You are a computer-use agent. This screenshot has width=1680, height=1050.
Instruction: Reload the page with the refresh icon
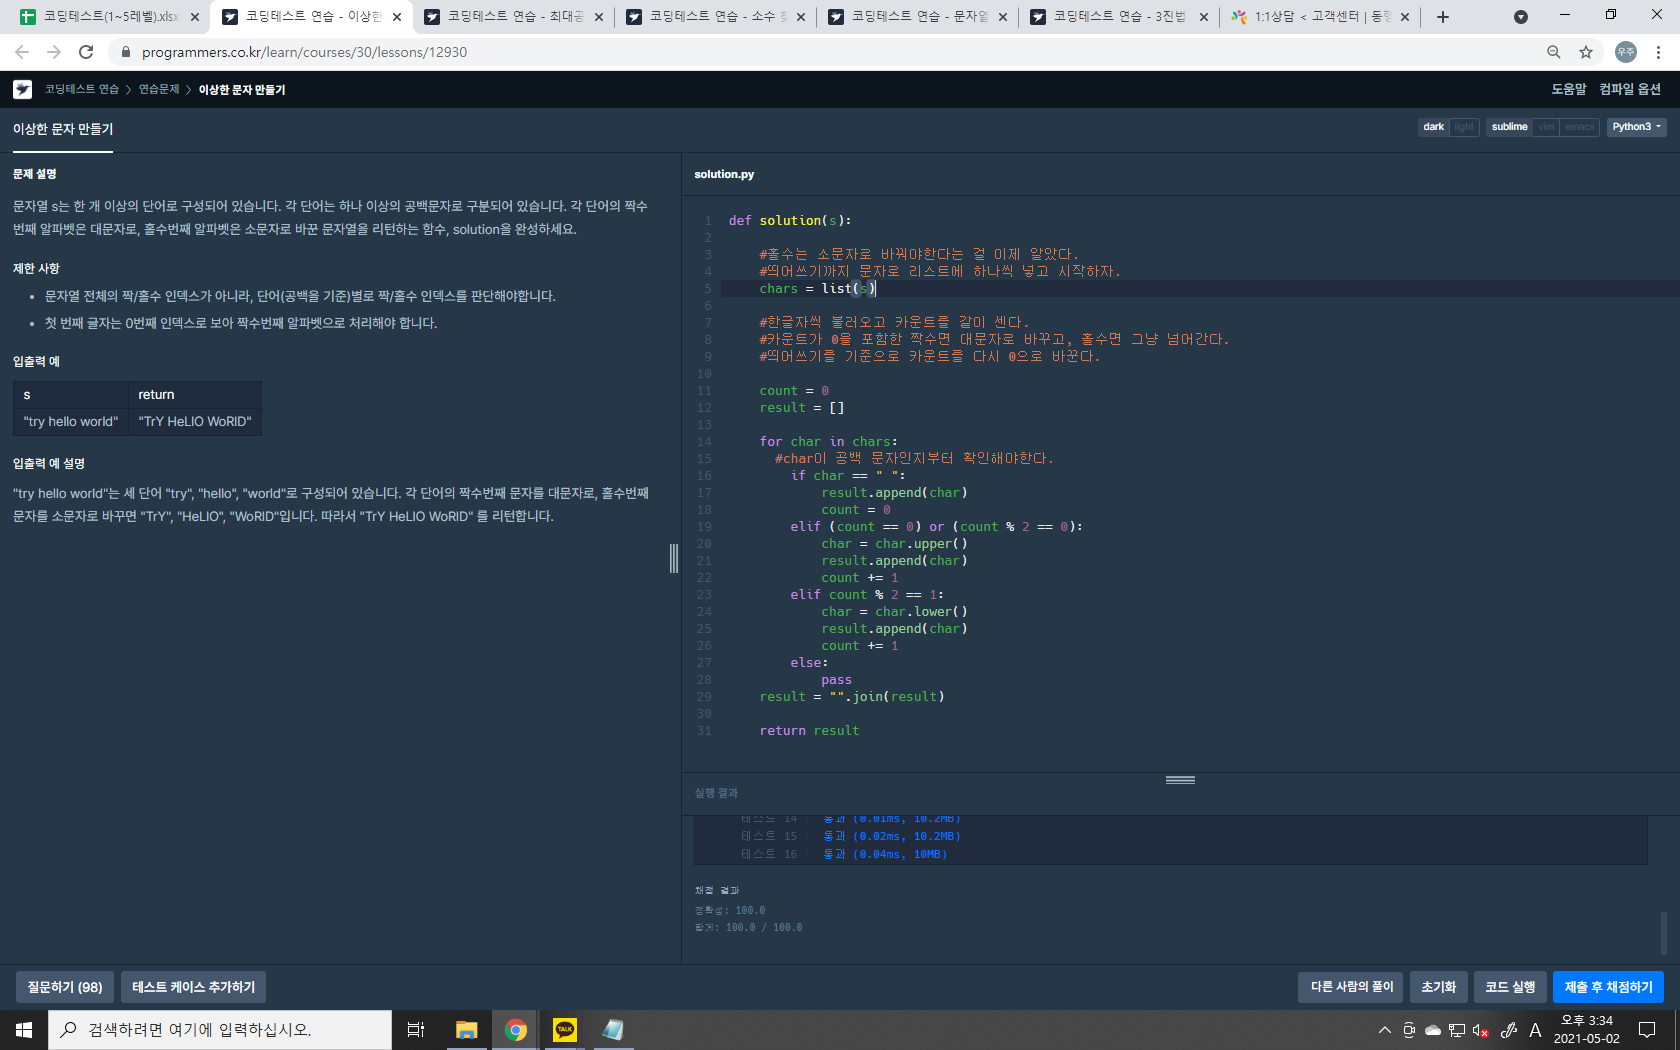[86, 52]
